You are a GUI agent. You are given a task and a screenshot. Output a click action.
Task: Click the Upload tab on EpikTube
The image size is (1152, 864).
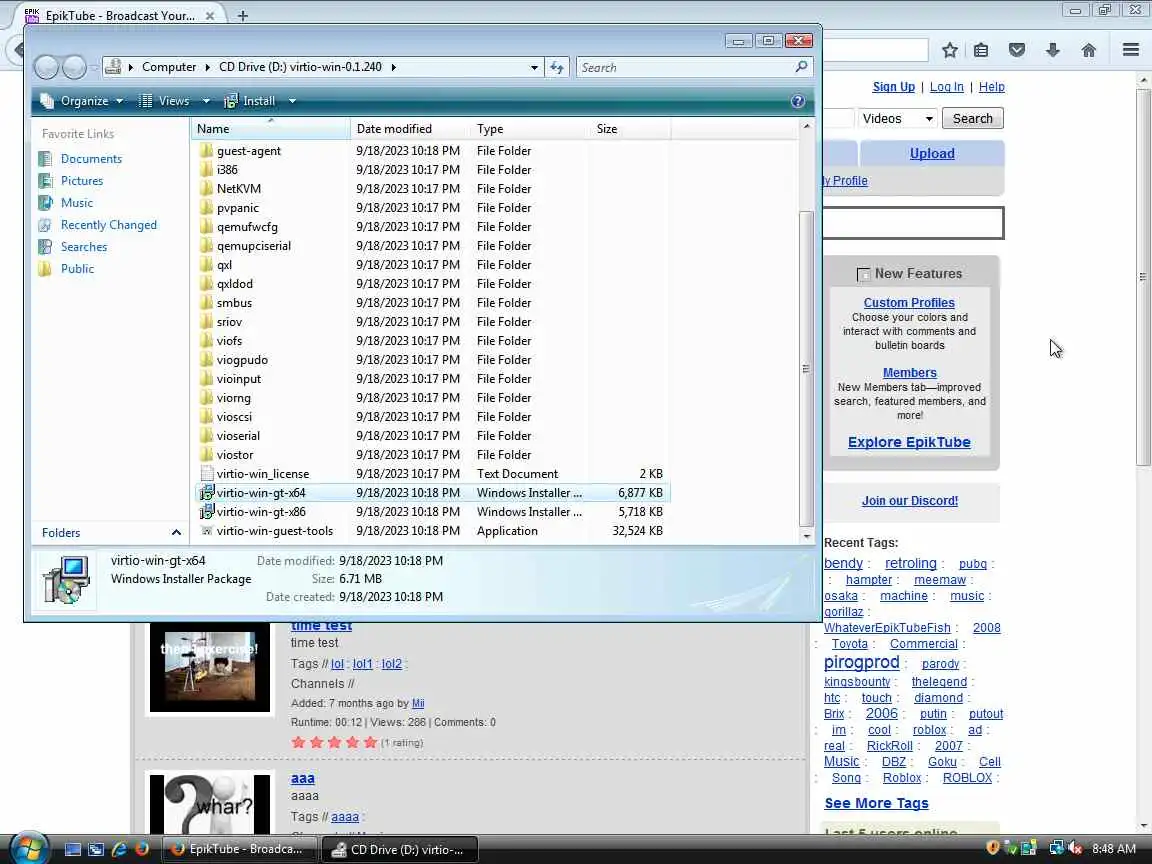click(x=932, y=154)
